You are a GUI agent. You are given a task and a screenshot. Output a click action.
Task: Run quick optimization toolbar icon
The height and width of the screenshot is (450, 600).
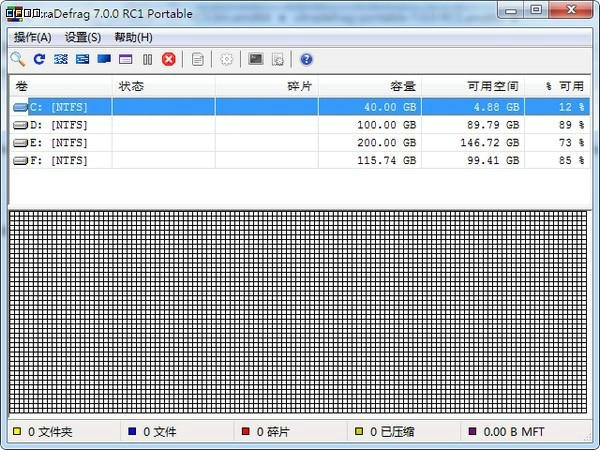[82, 59]
